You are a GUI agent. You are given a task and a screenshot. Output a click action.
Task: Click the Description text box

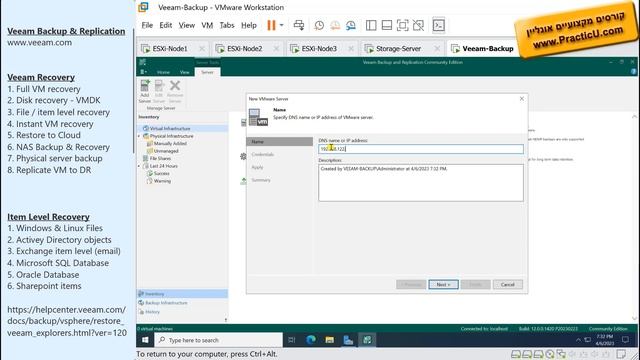[421, 183]
